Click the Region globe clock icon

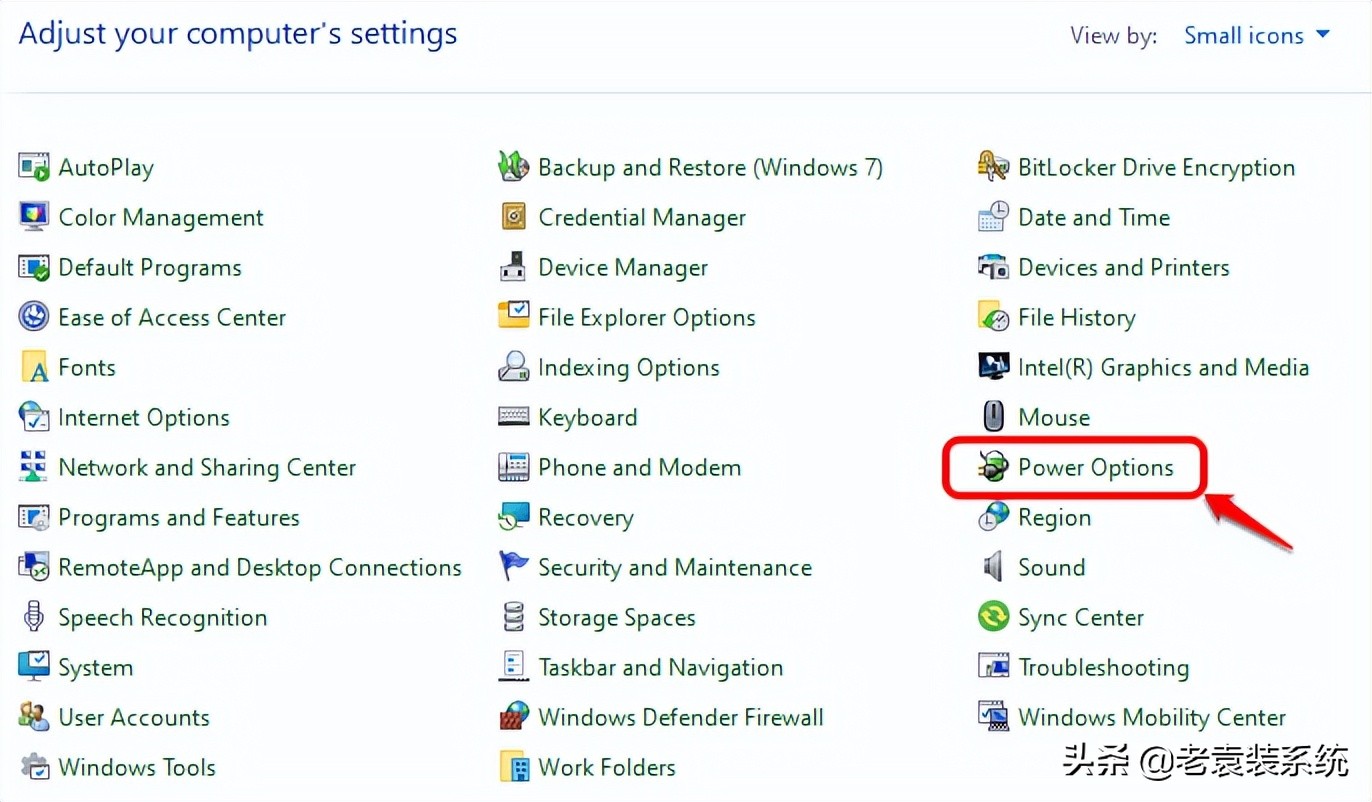(993, 517)
